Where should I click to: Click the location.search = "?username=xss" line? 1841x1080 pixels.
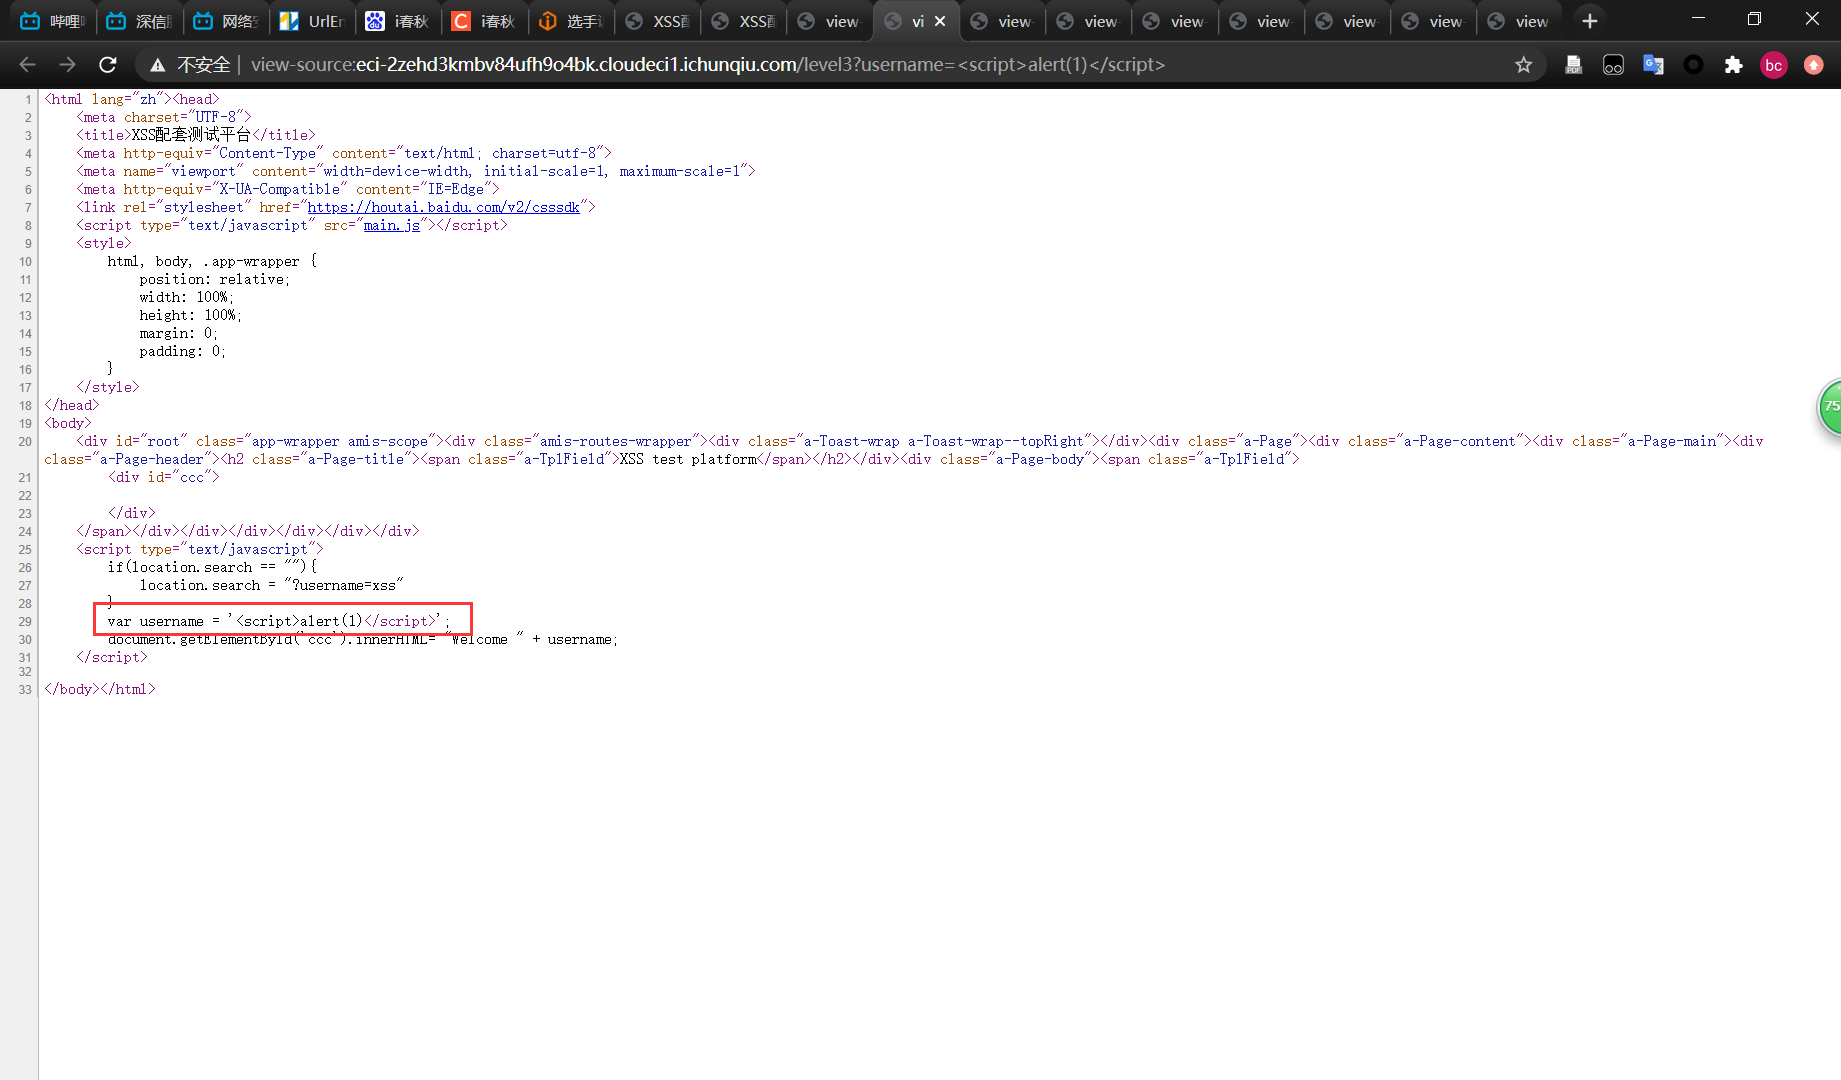tap(271, 585)
